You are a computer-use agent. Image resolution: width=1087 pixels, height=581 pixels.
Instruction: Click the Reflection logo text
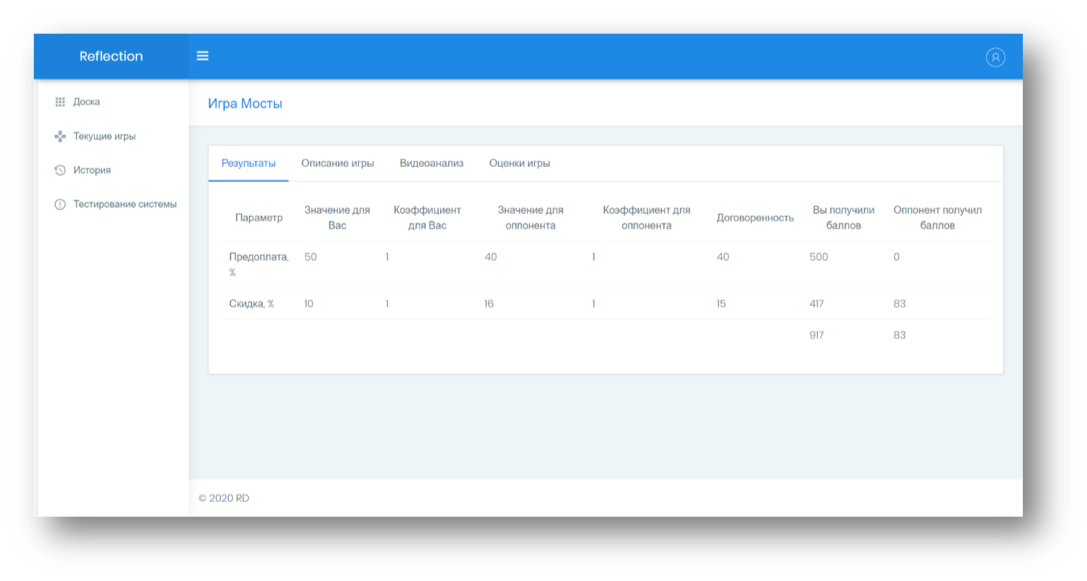click(111, 56)
